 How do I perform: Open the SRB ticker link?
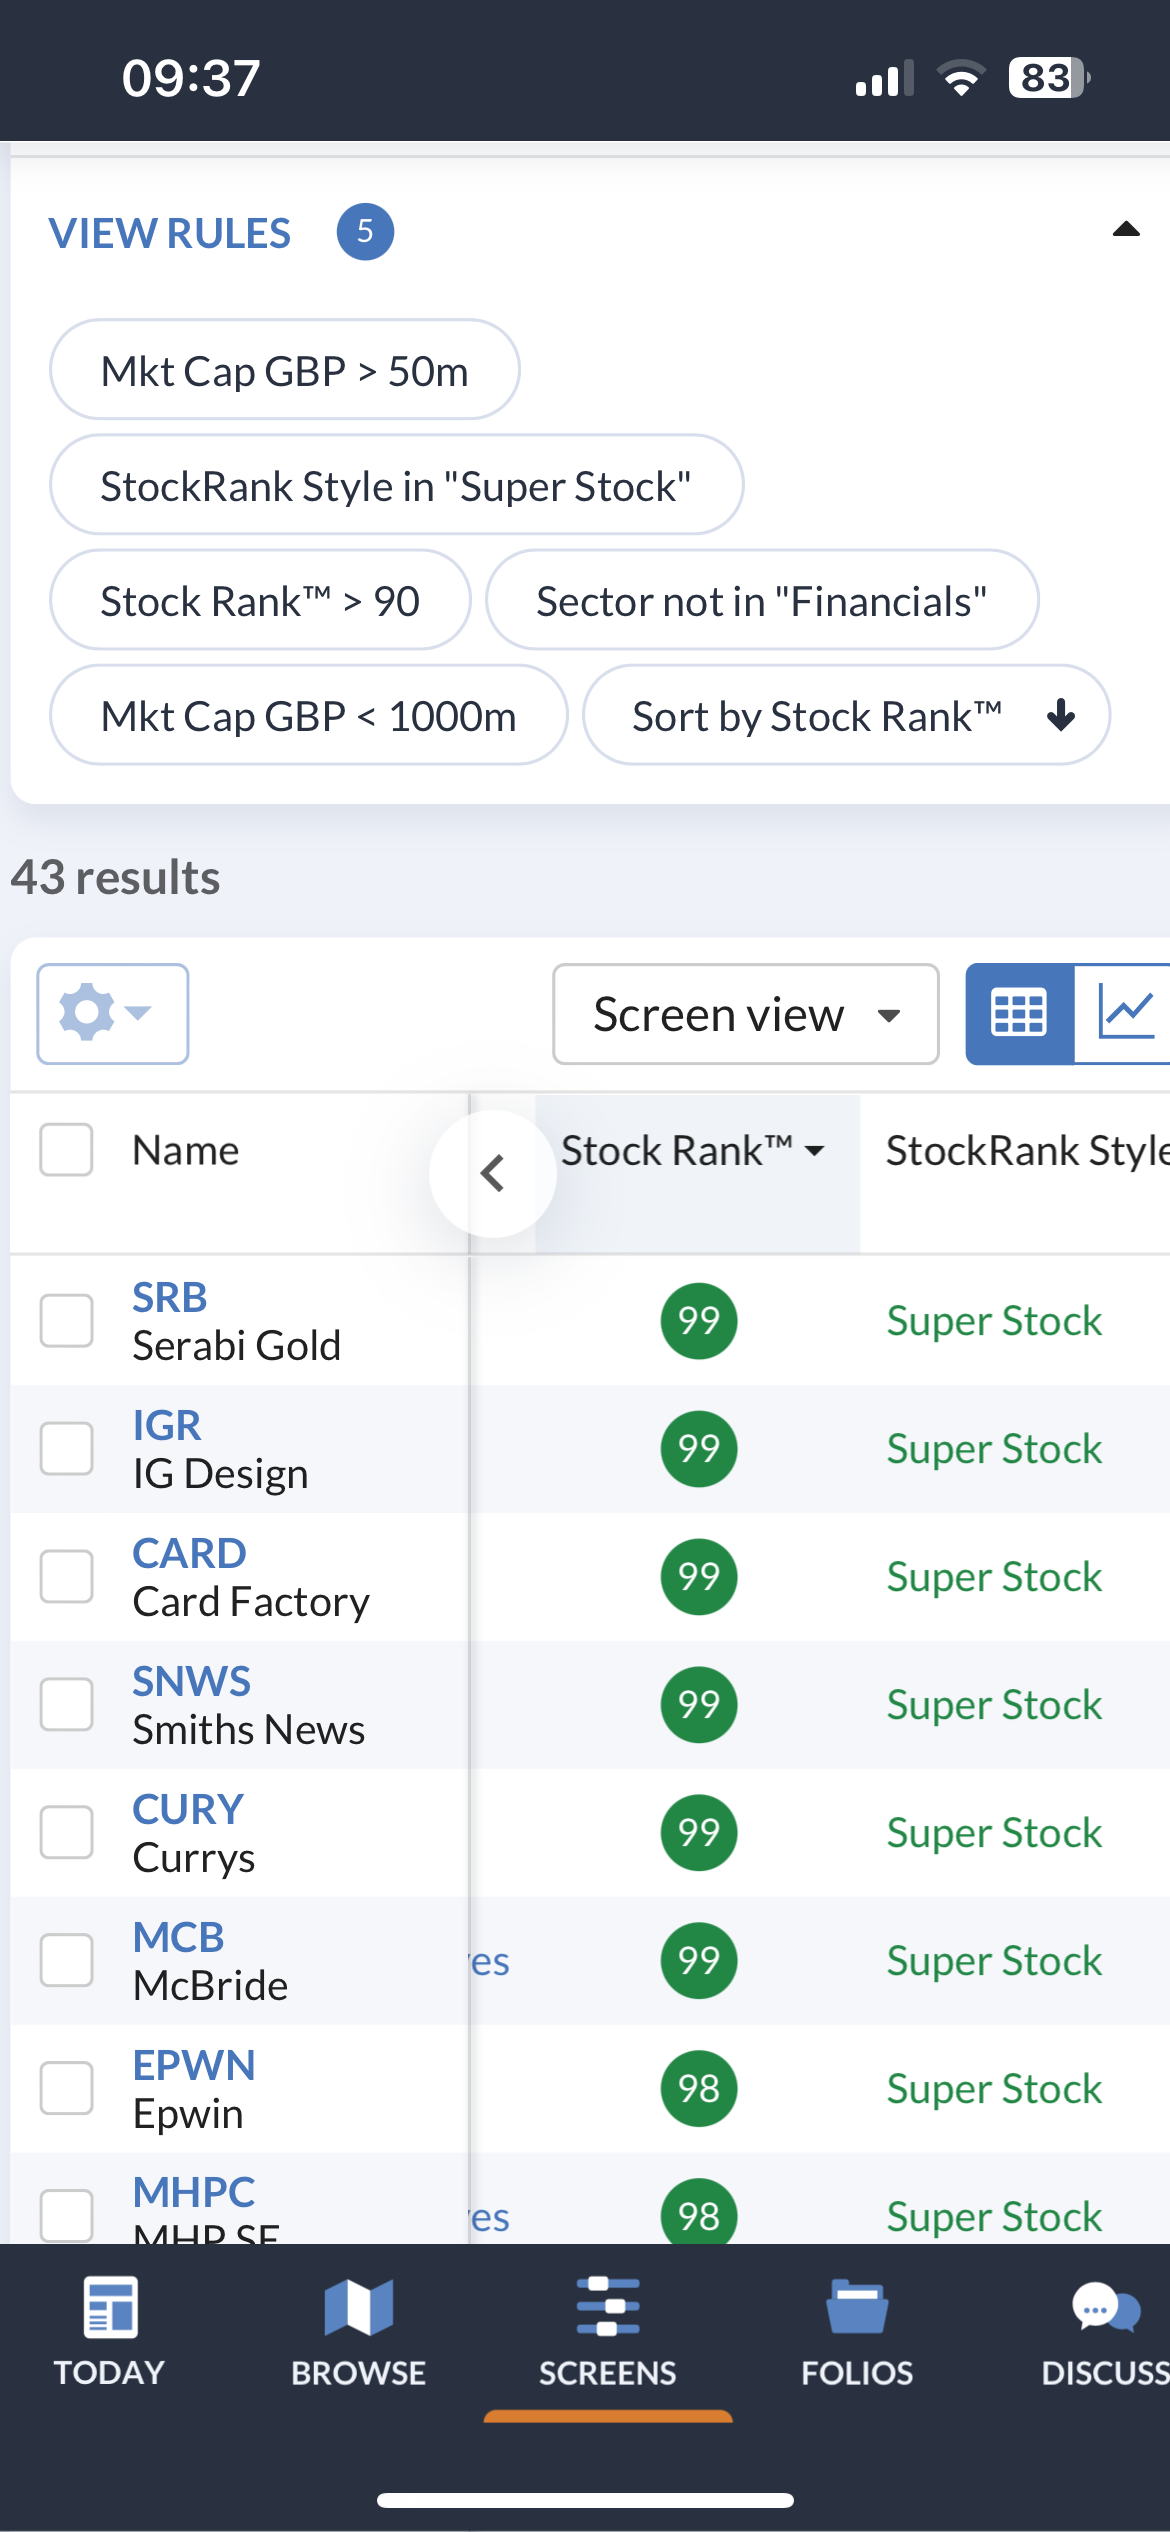[170, 1297]
